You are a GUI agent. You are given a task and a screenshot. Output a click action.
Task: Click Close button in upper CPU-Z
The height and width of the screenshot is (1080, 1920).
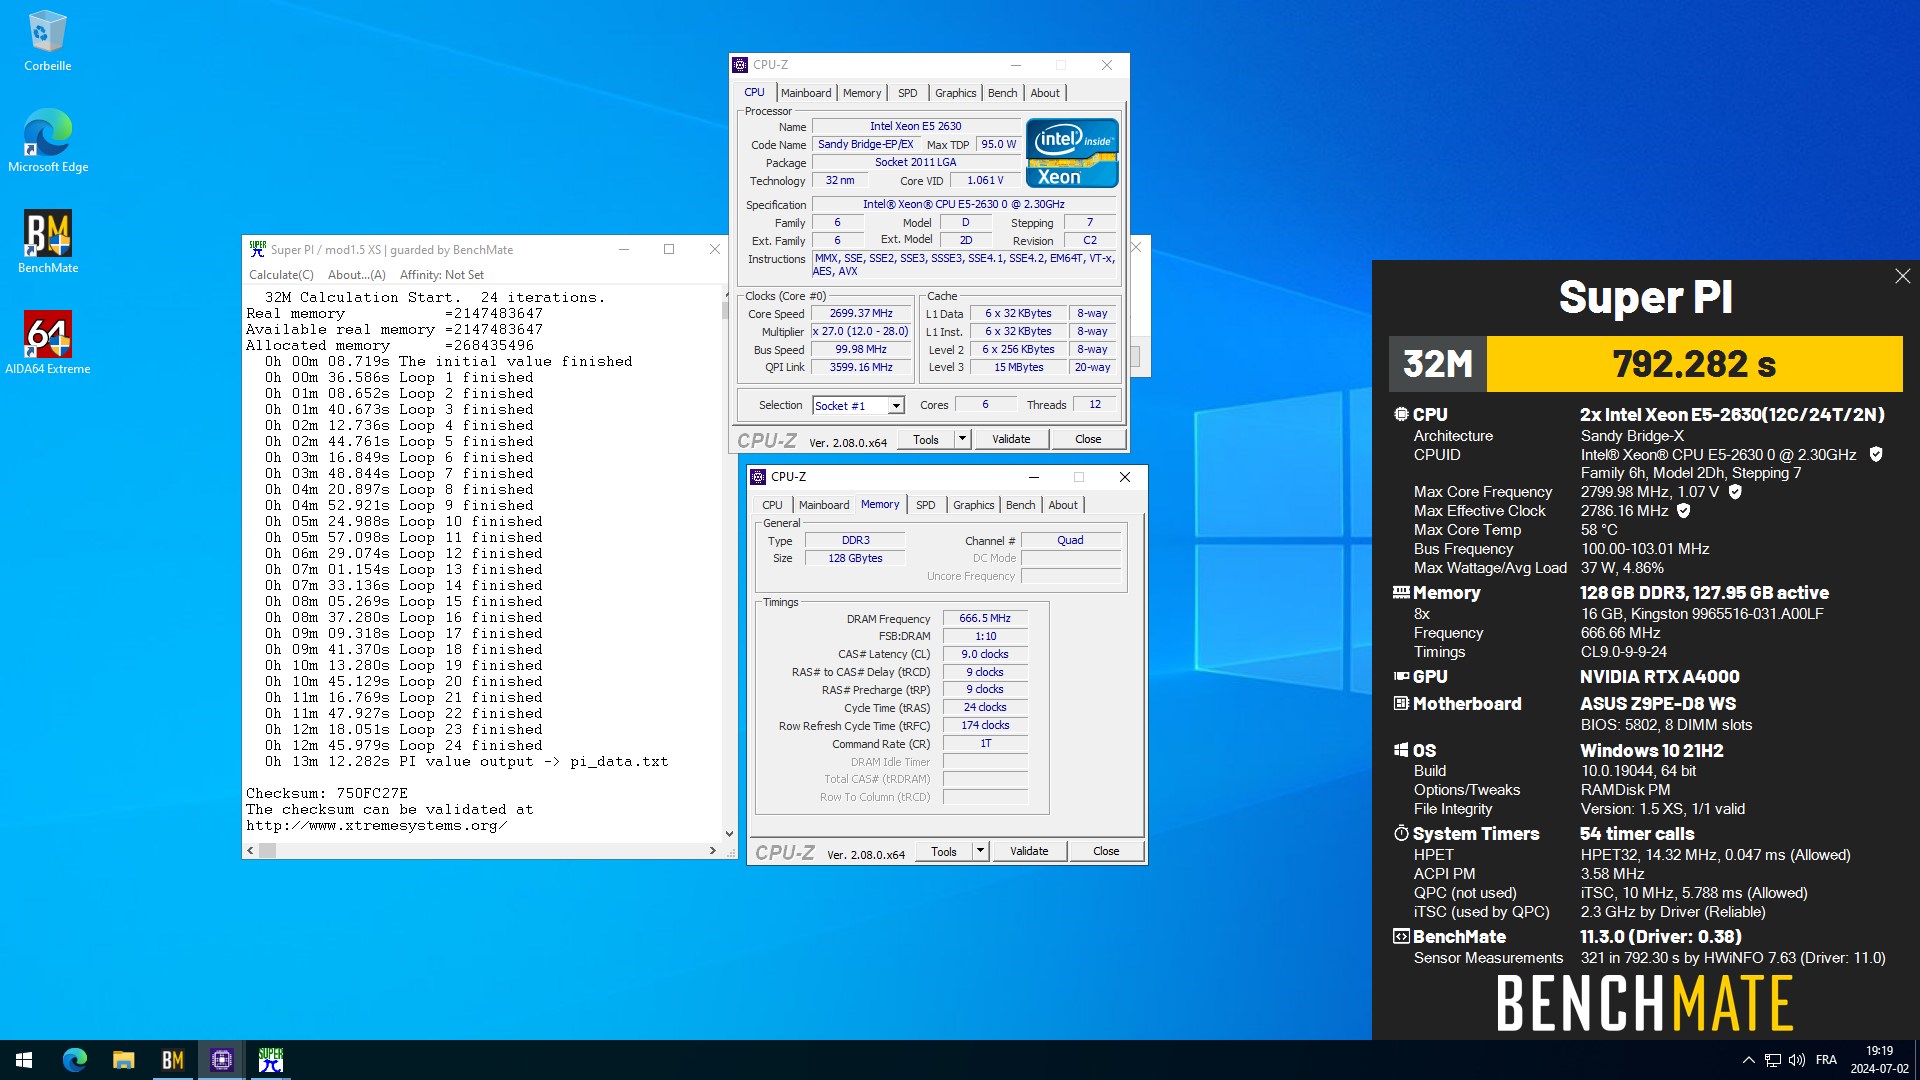coord(1088,439)
